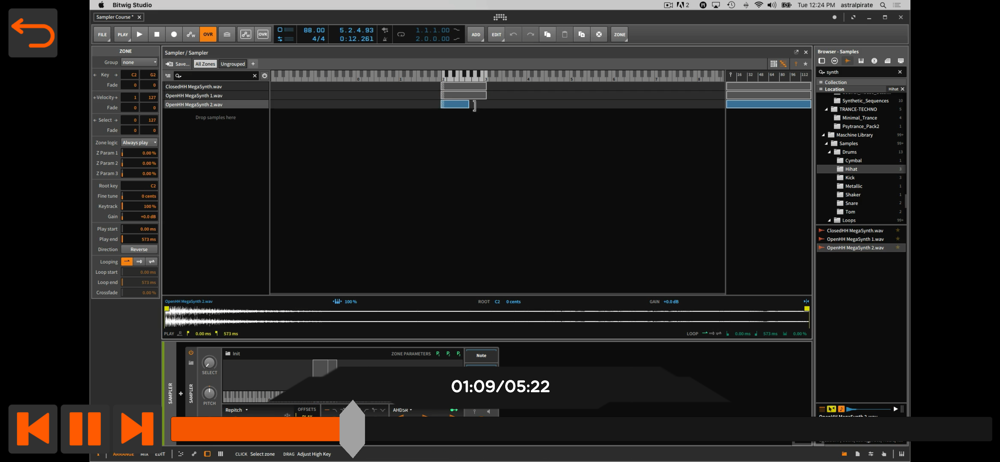Toggle the orange diagonal icon in the Sampler editor
The height and width of the screenshot is (462, 1000).
783,64
